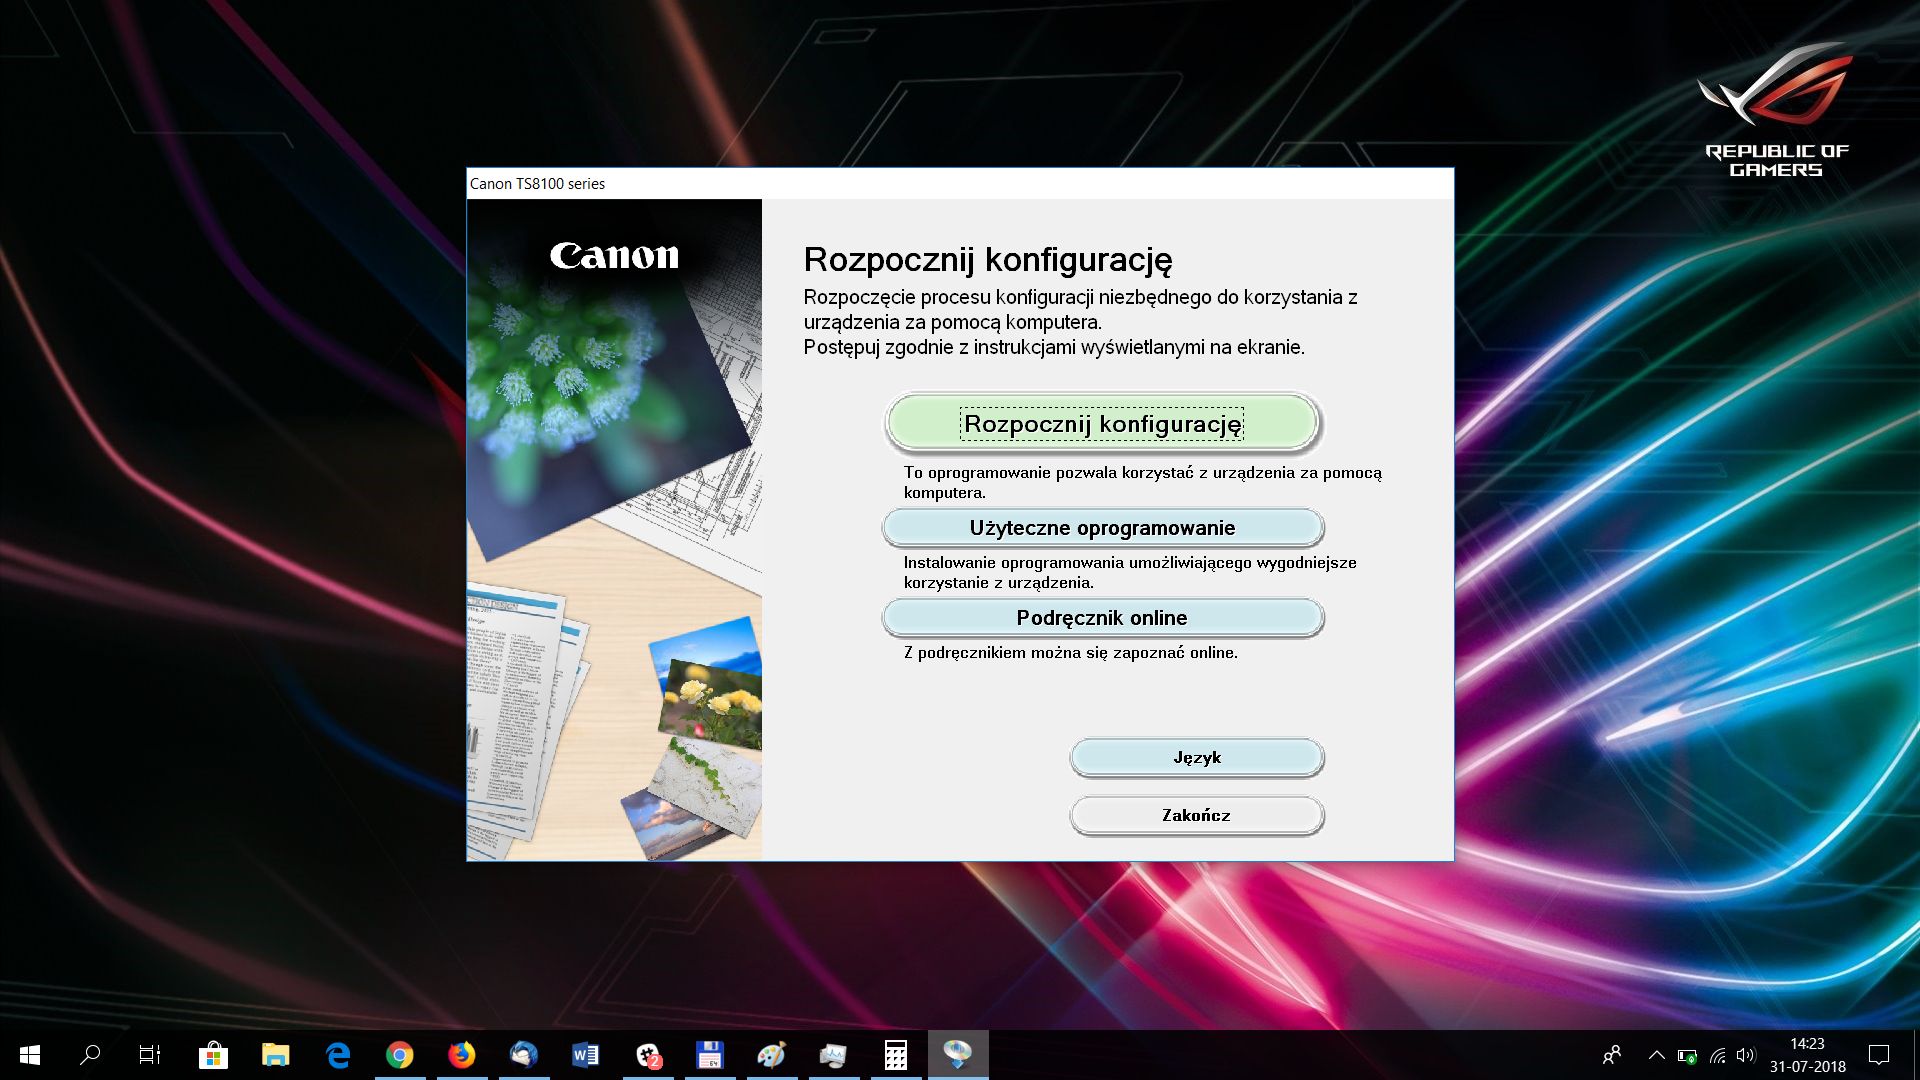
Task: Click the Rozpocznij konfigurację green button
Action: click(x=1102, y=423)
